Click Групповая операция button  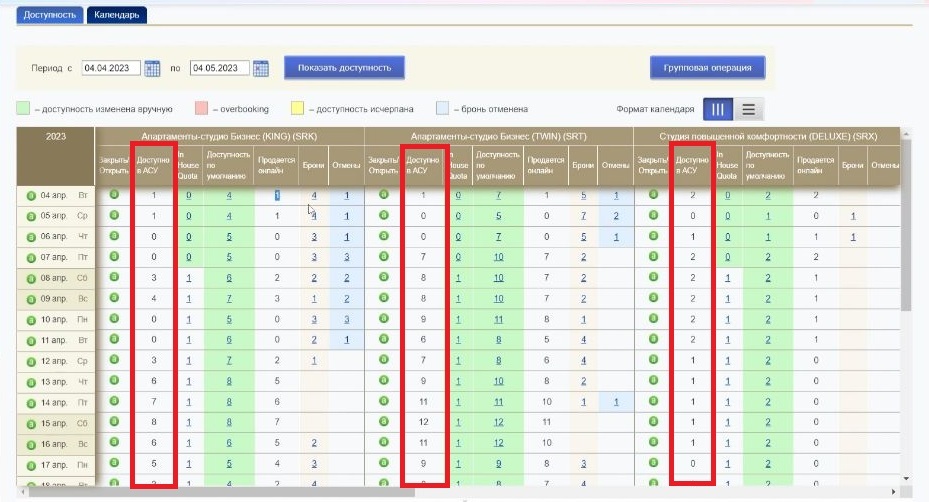coord(707,68)
